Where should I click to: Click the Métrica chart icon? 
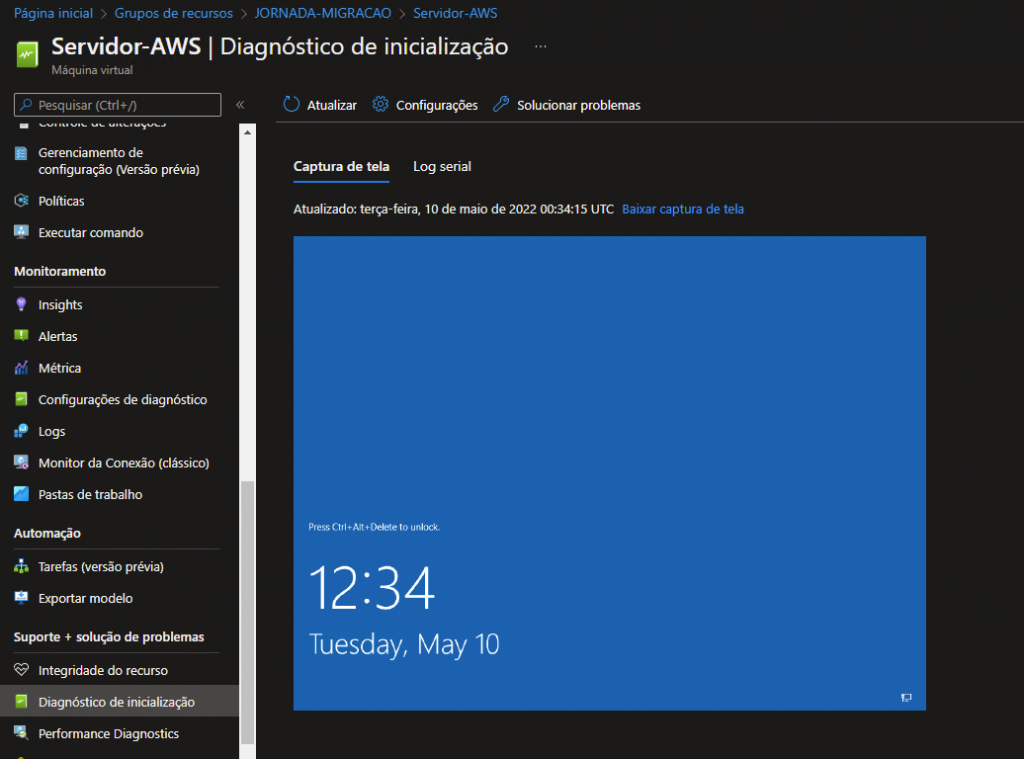click(21, 368)
